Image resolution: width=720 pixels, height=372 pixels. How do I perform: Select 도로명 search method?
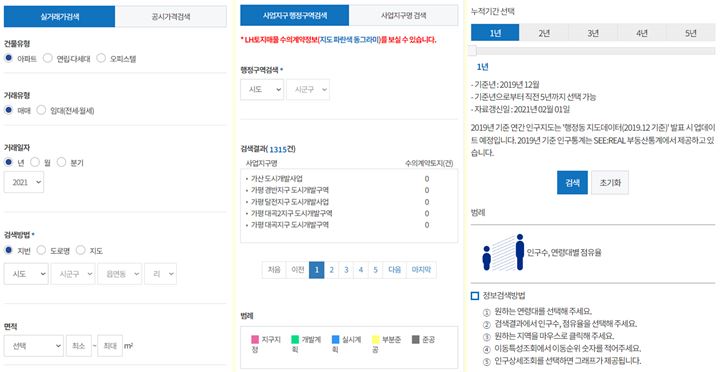click(x=41, y=250)
